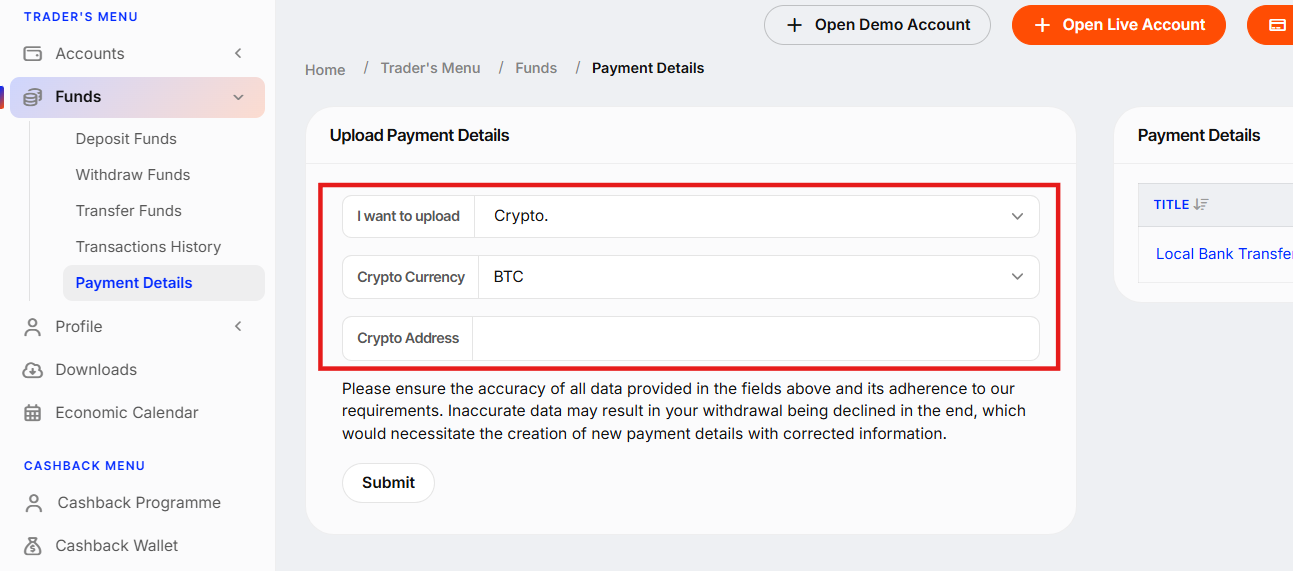Click the Economic Calendar icon
The image size is (1293, 571).
[x=33, y=413]
